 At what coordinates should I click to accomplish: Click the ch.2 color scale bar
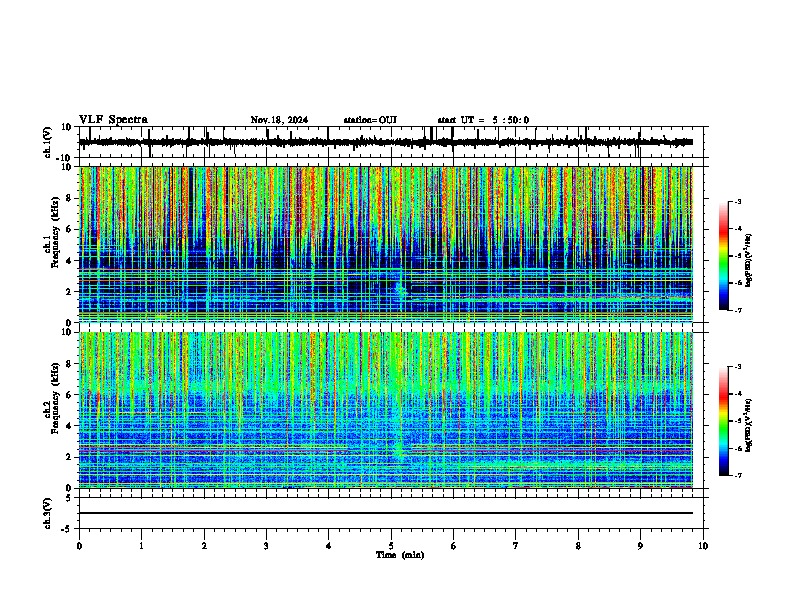(724, 421)
